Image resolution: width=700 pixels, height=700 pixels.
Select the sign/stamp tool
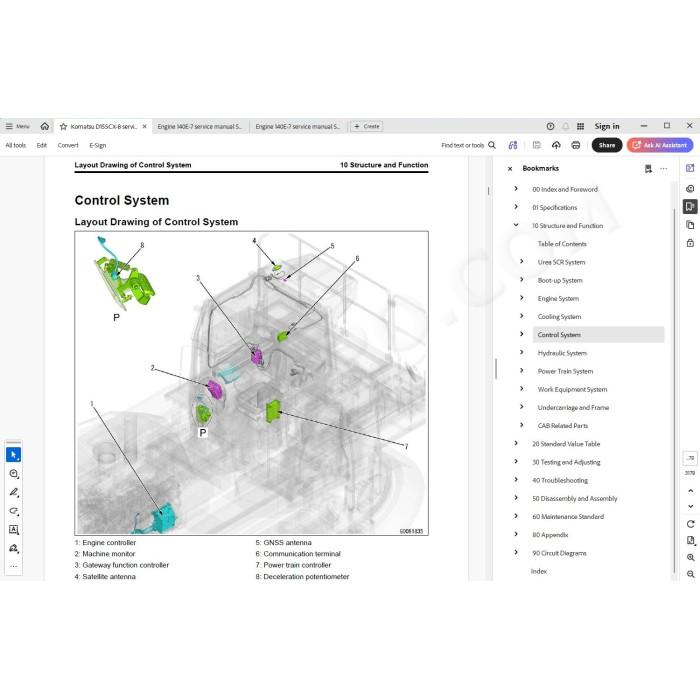tap(13, 548)
